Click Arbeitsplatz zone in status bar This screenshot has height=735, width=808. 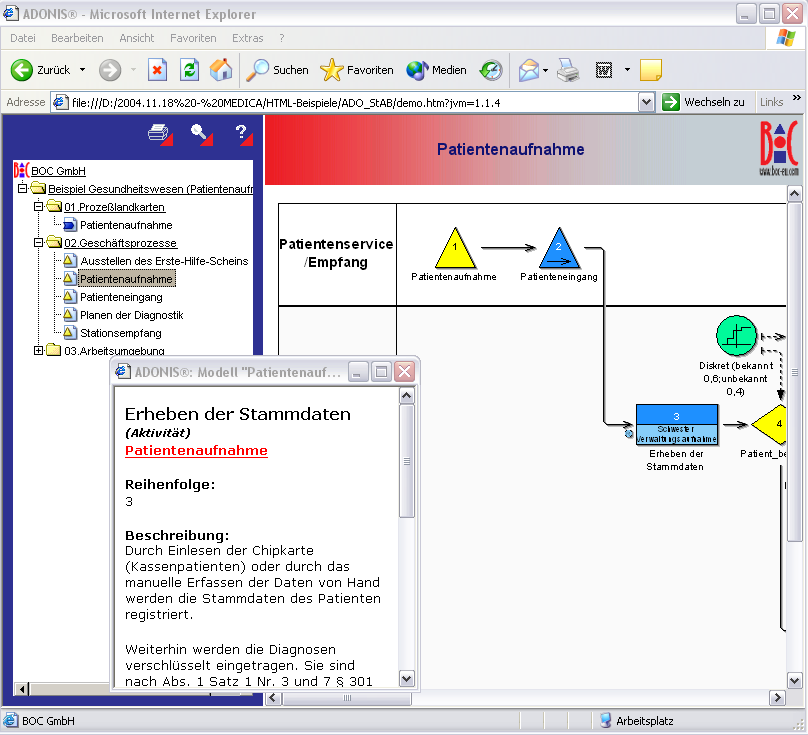(637, 721)
